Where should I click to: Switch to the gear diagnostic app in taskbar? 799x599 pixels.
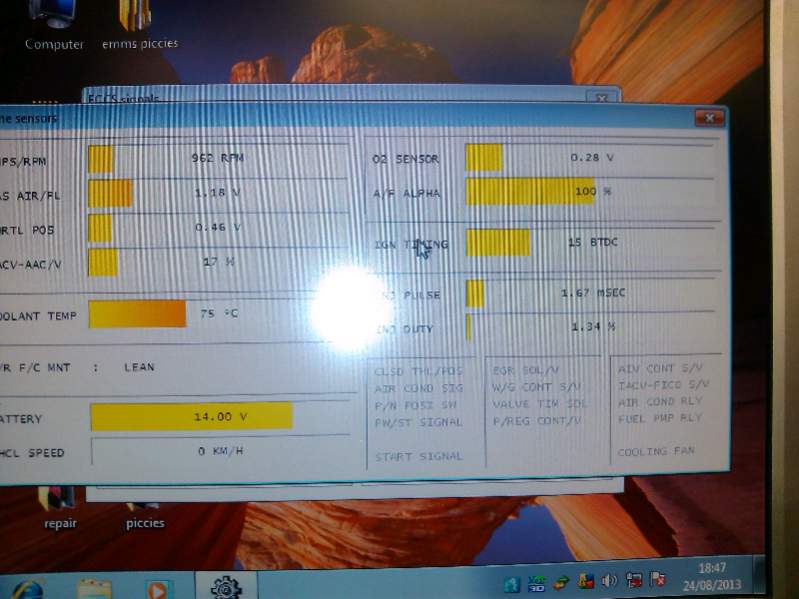[226, 586]
